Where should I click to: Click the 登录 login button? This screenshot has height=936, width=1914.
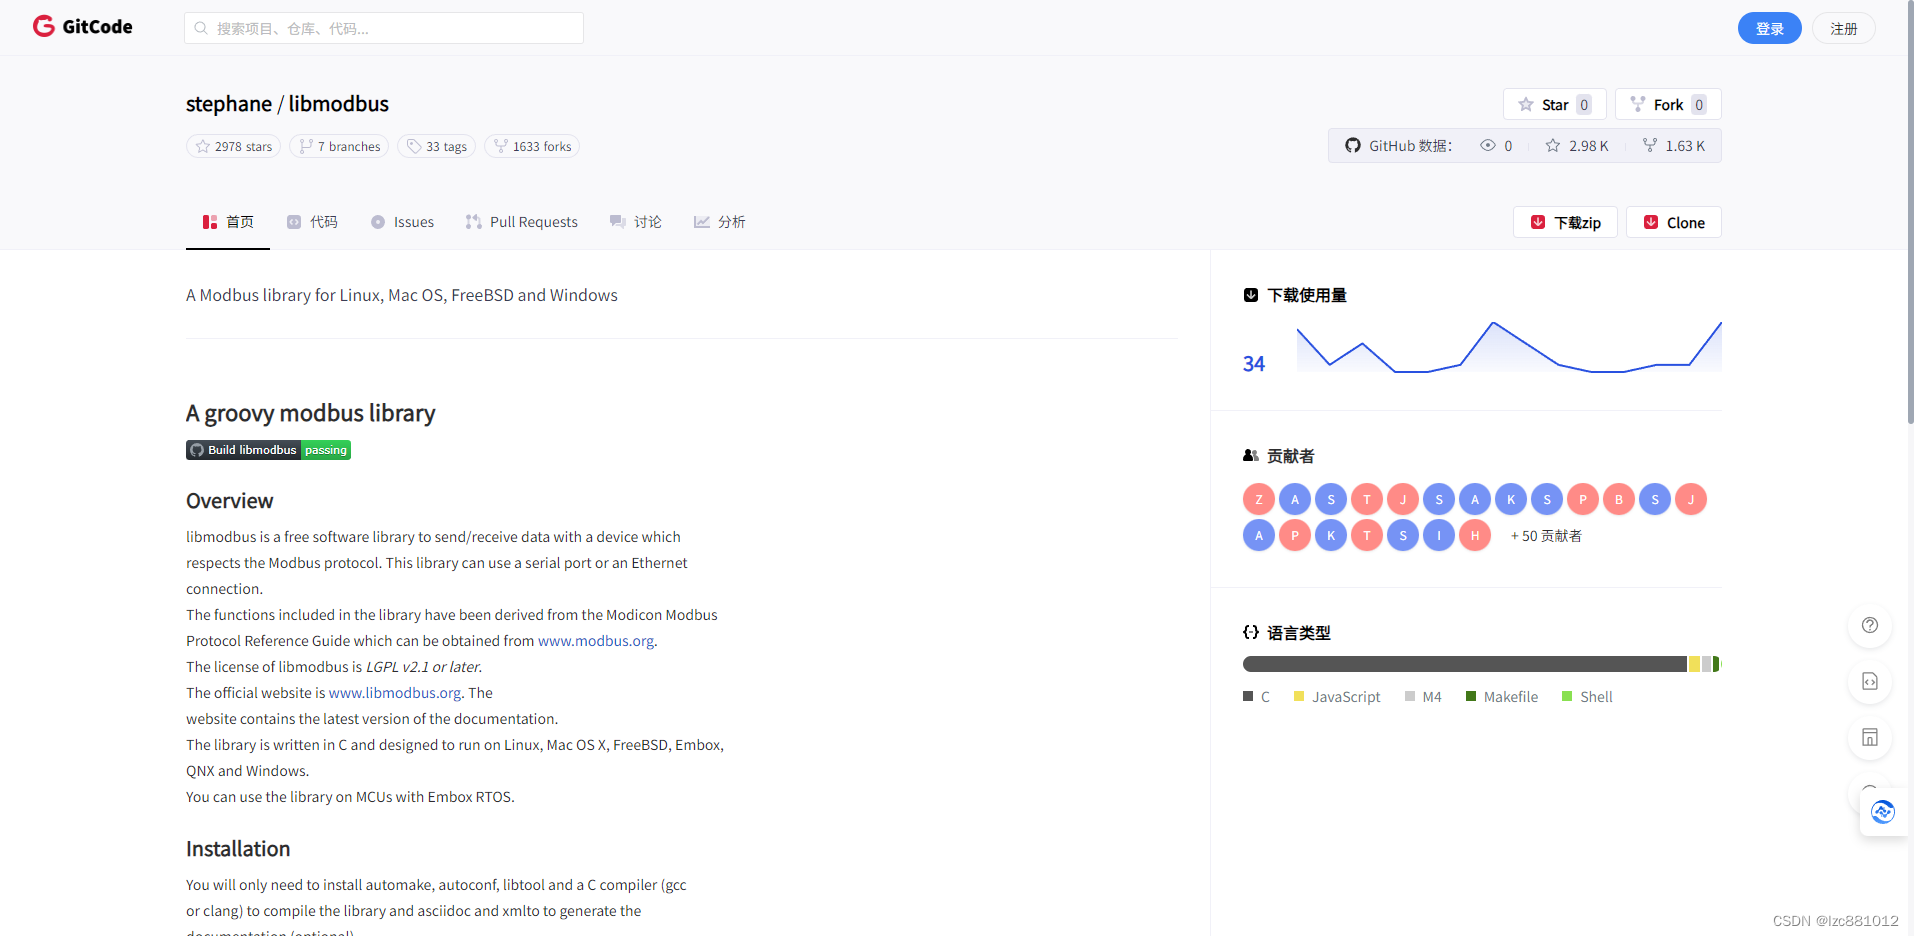pyautogui.click(x=1769, y=28)
